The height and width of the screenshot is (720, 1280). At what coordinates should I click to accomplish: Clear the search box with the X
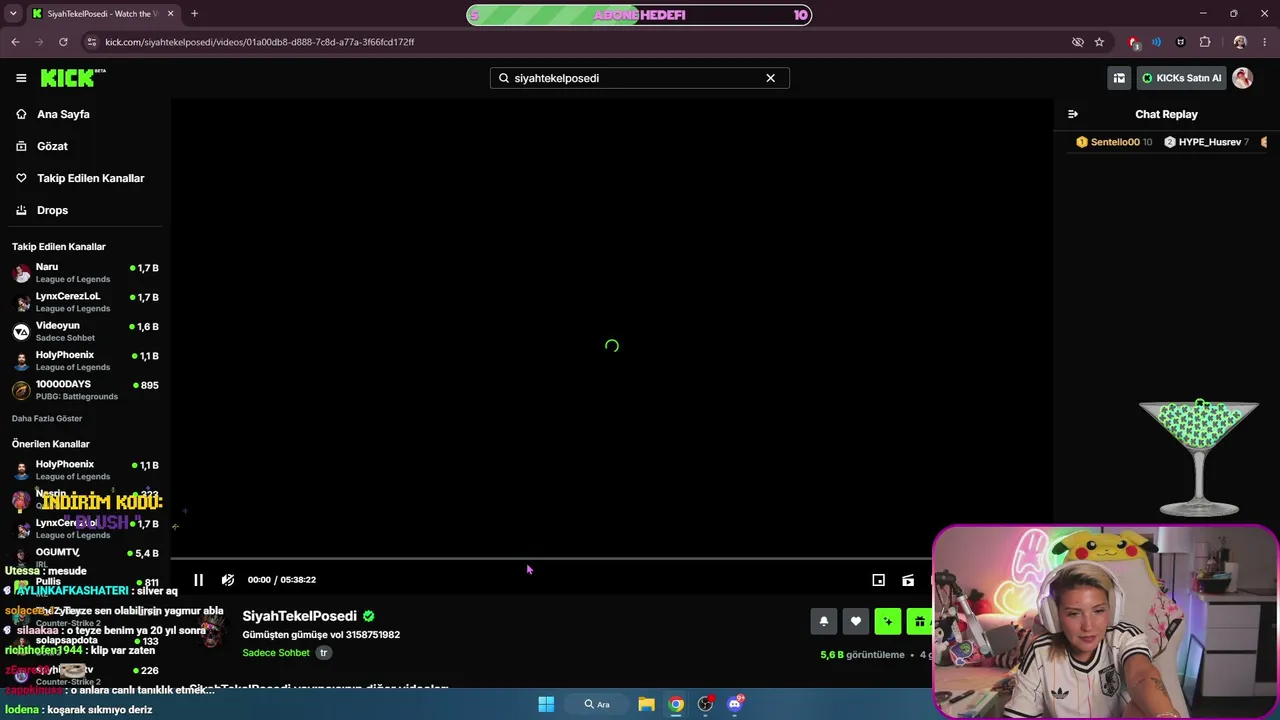click(770, 78)
